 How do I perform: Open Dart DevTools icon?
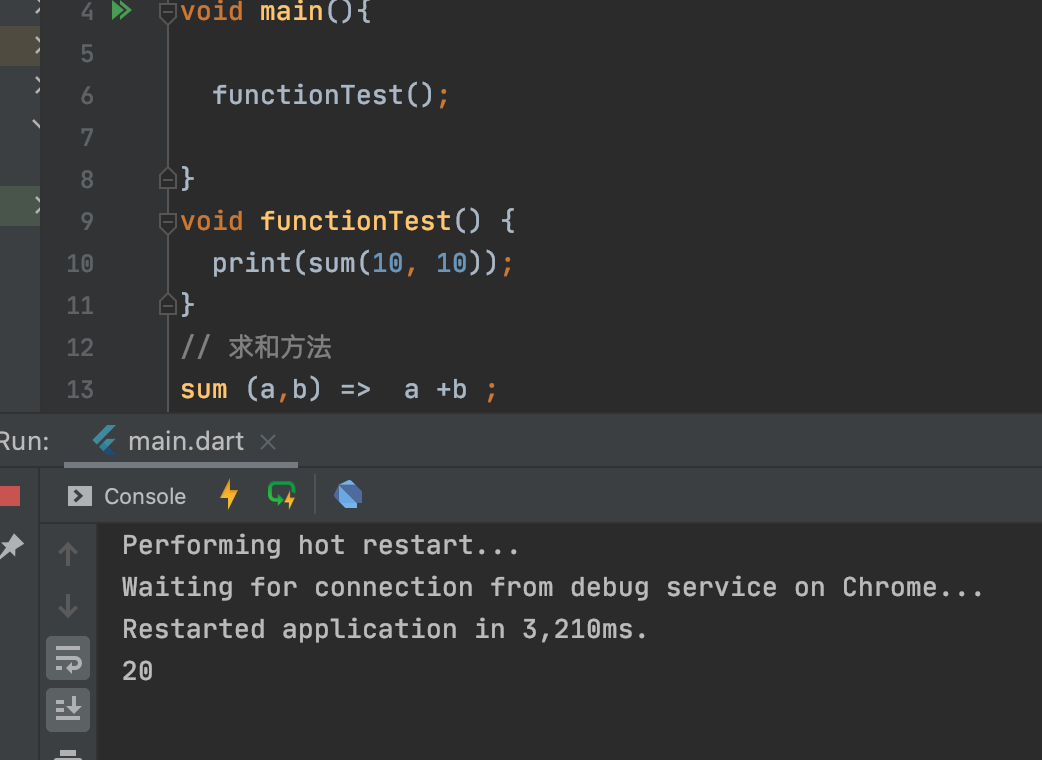coord(348,495)
